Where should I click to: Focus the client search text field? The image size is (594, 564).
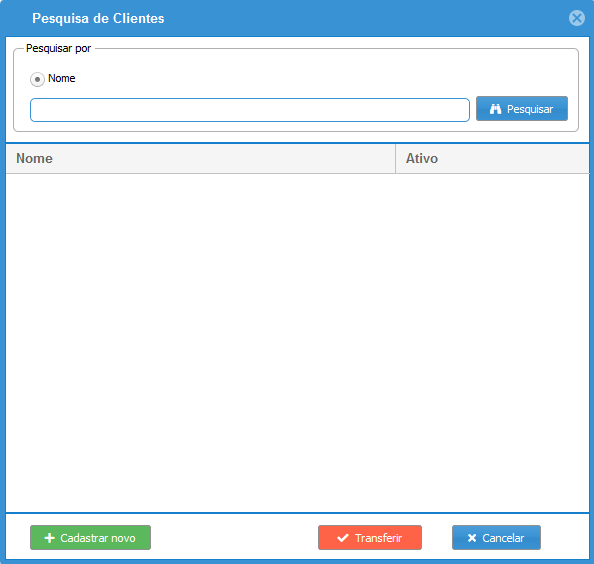(250, 110)
